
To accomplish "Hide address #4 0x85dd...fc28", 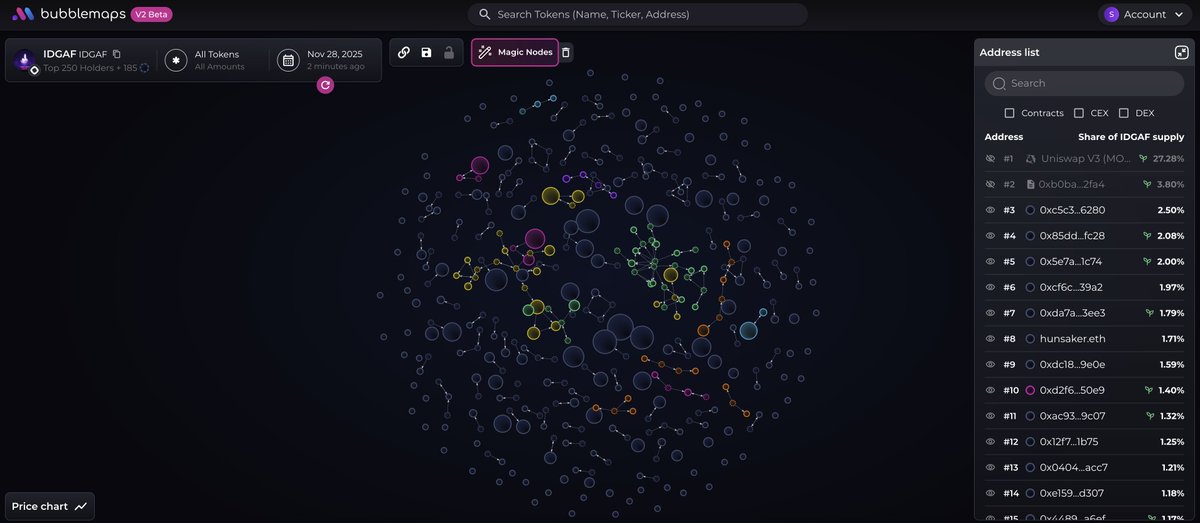I will tap(991, 236).
